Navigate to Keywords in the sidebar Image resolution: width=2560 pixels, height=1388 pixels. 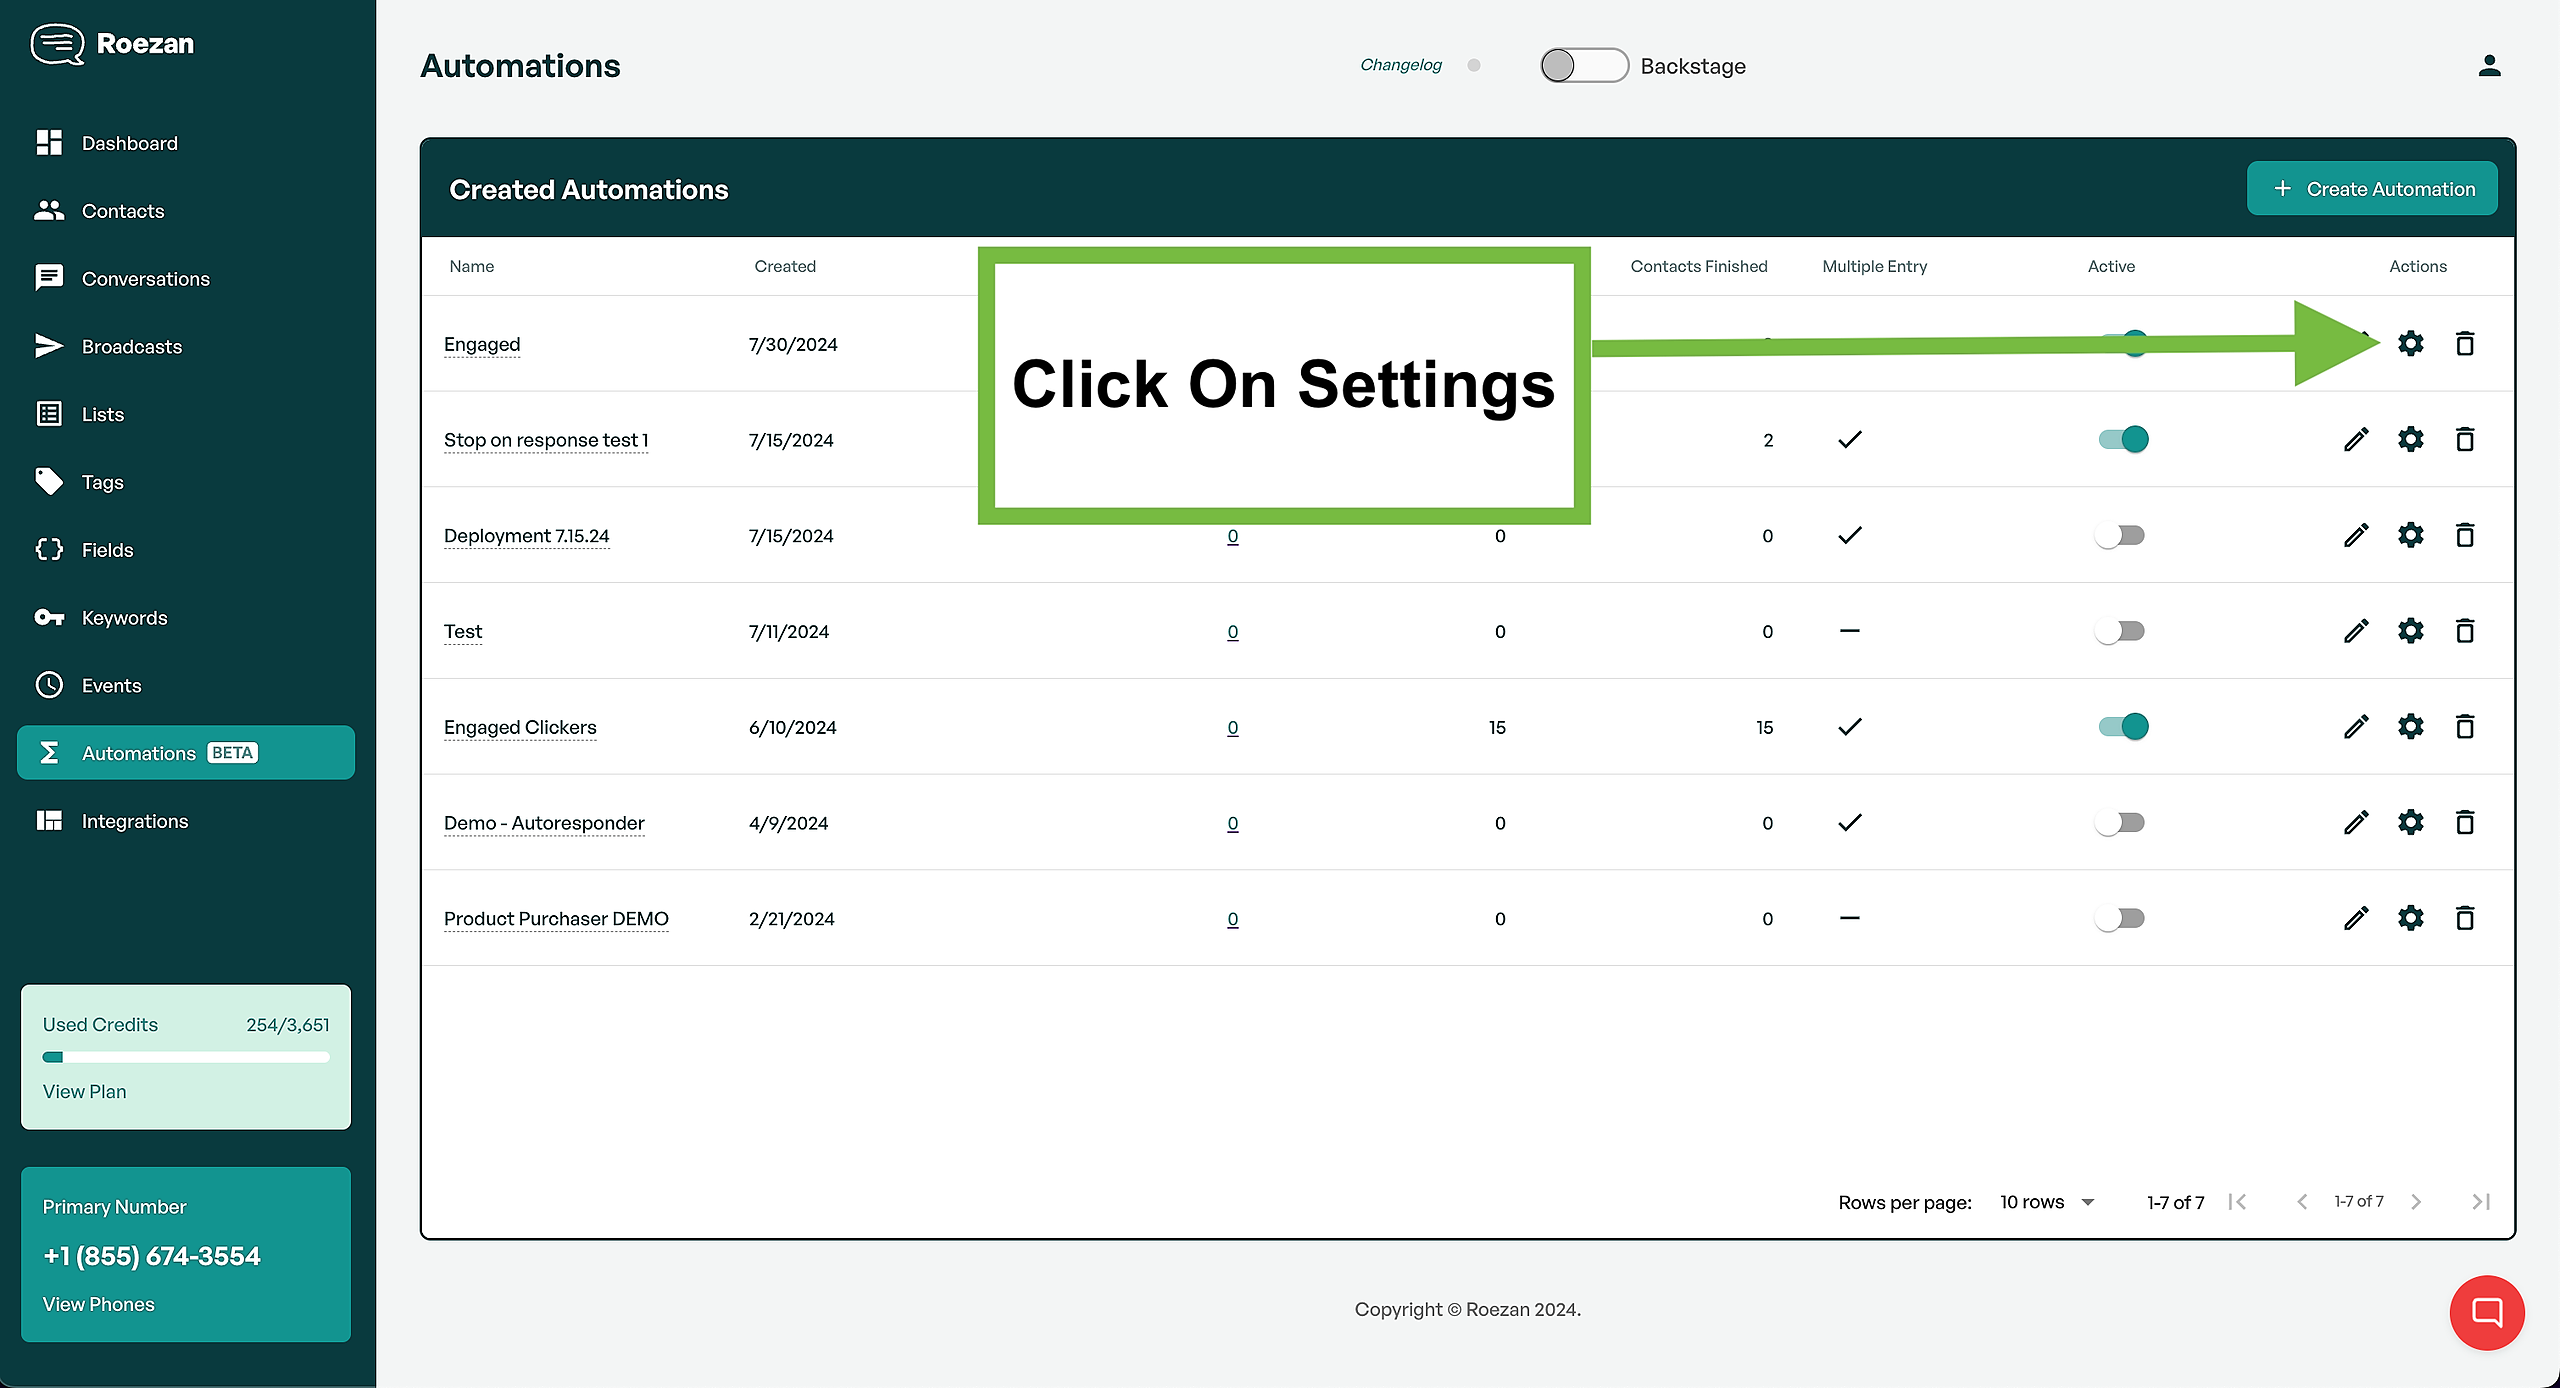pos(124,618)
